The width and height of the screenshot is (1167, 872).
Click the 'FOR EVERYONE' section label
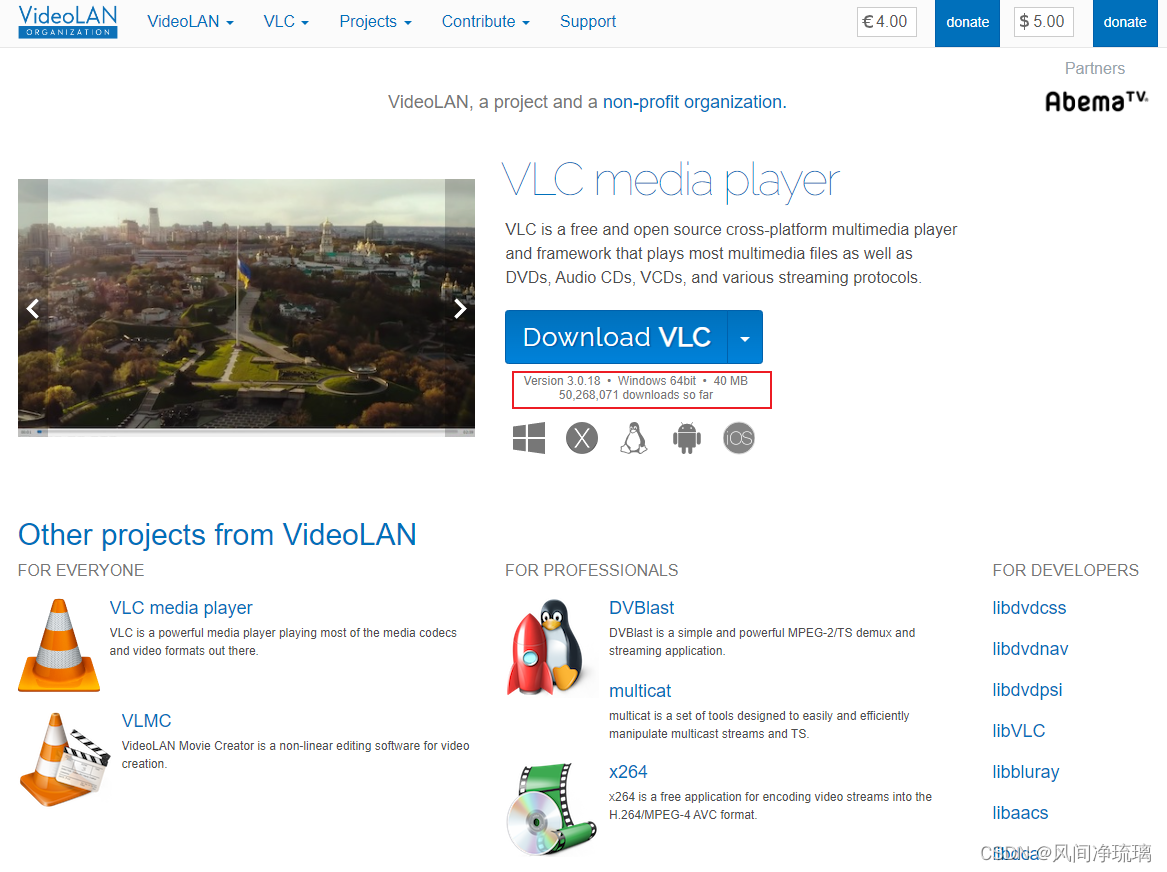81,571
